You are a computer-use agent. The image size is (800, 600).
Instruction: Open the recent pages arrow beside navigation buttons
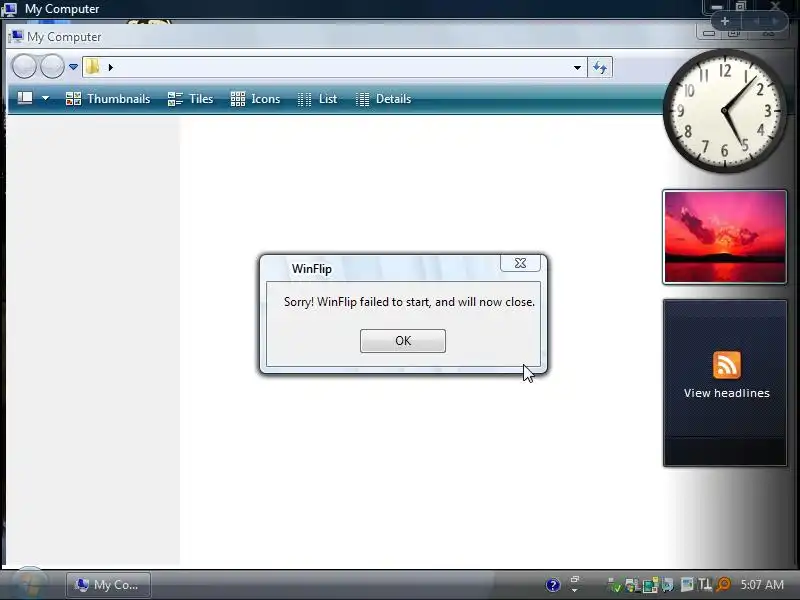(x=73, y=67)
